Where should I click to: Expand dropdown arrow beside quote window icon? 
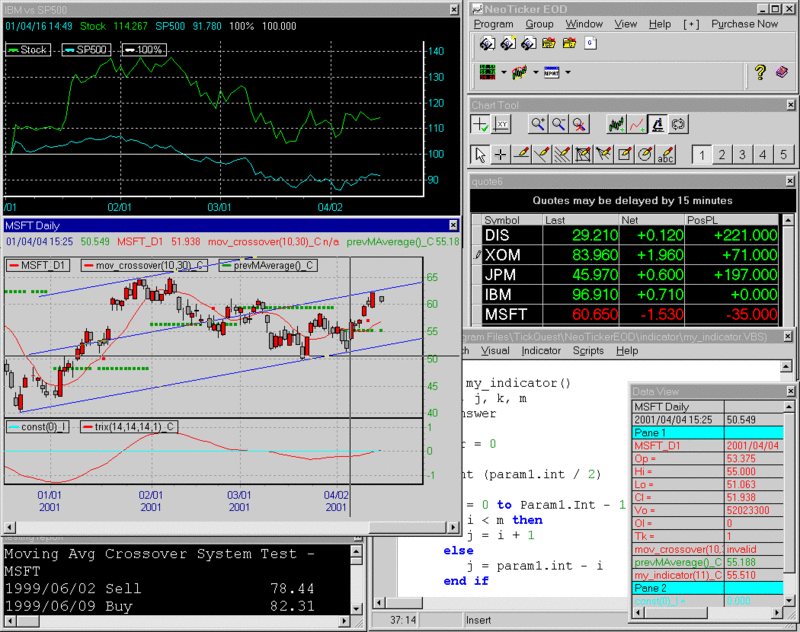tap(504, 72)
